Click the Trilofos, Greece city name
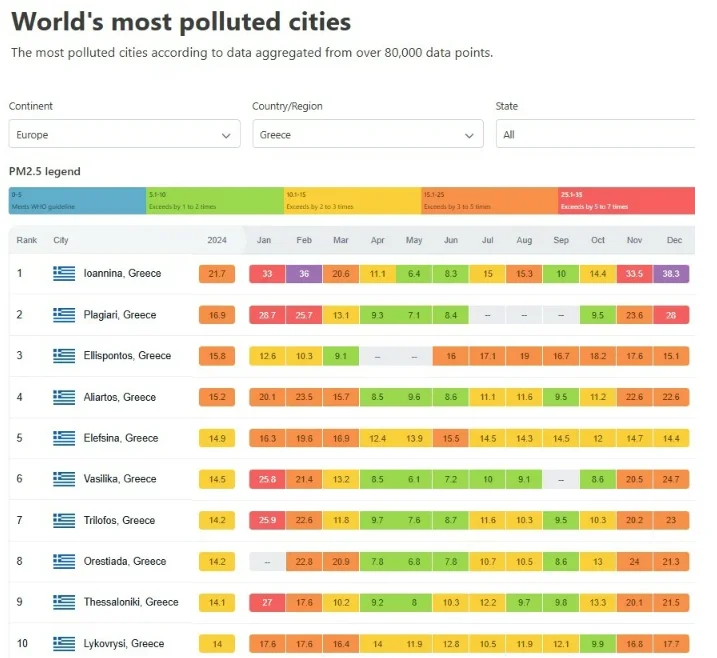This screenshot has width=717, height=658. coord(119,520)
